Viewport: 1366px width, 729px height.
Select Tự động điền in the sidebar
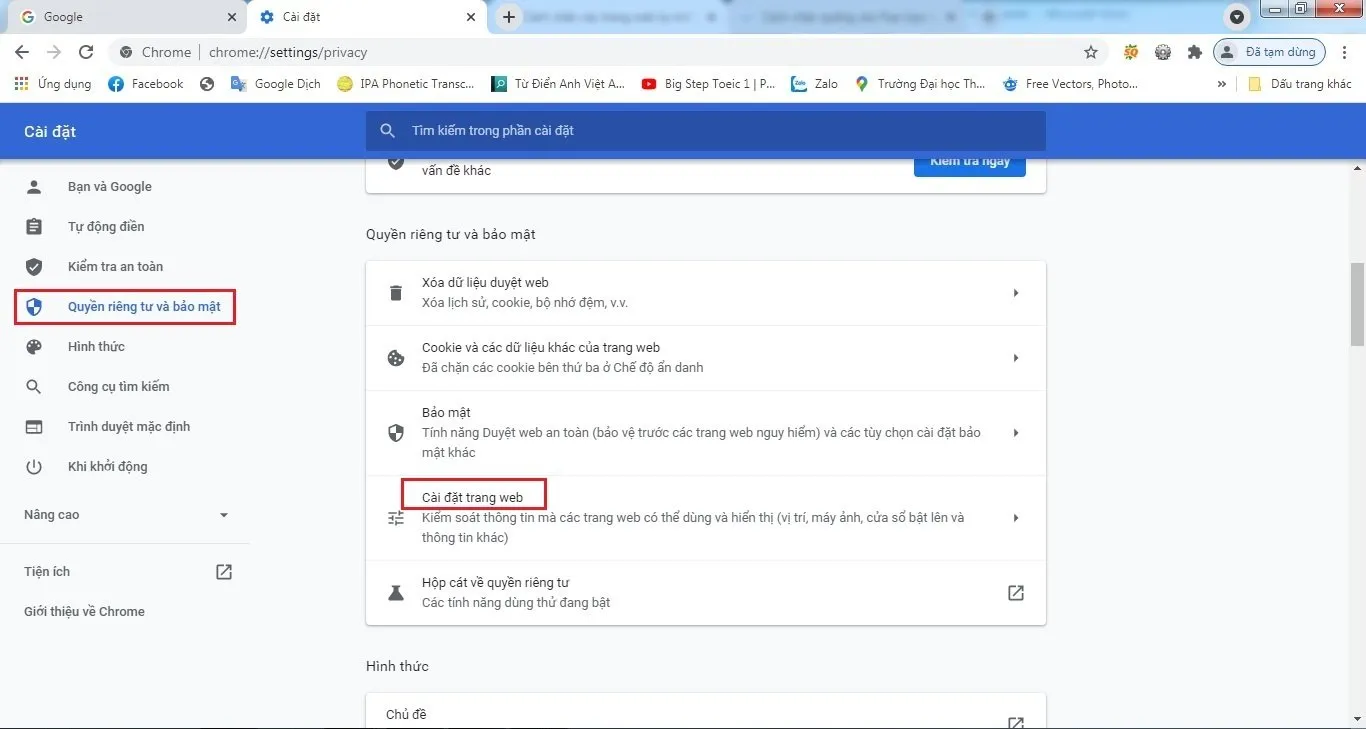(x=106, y=227)
